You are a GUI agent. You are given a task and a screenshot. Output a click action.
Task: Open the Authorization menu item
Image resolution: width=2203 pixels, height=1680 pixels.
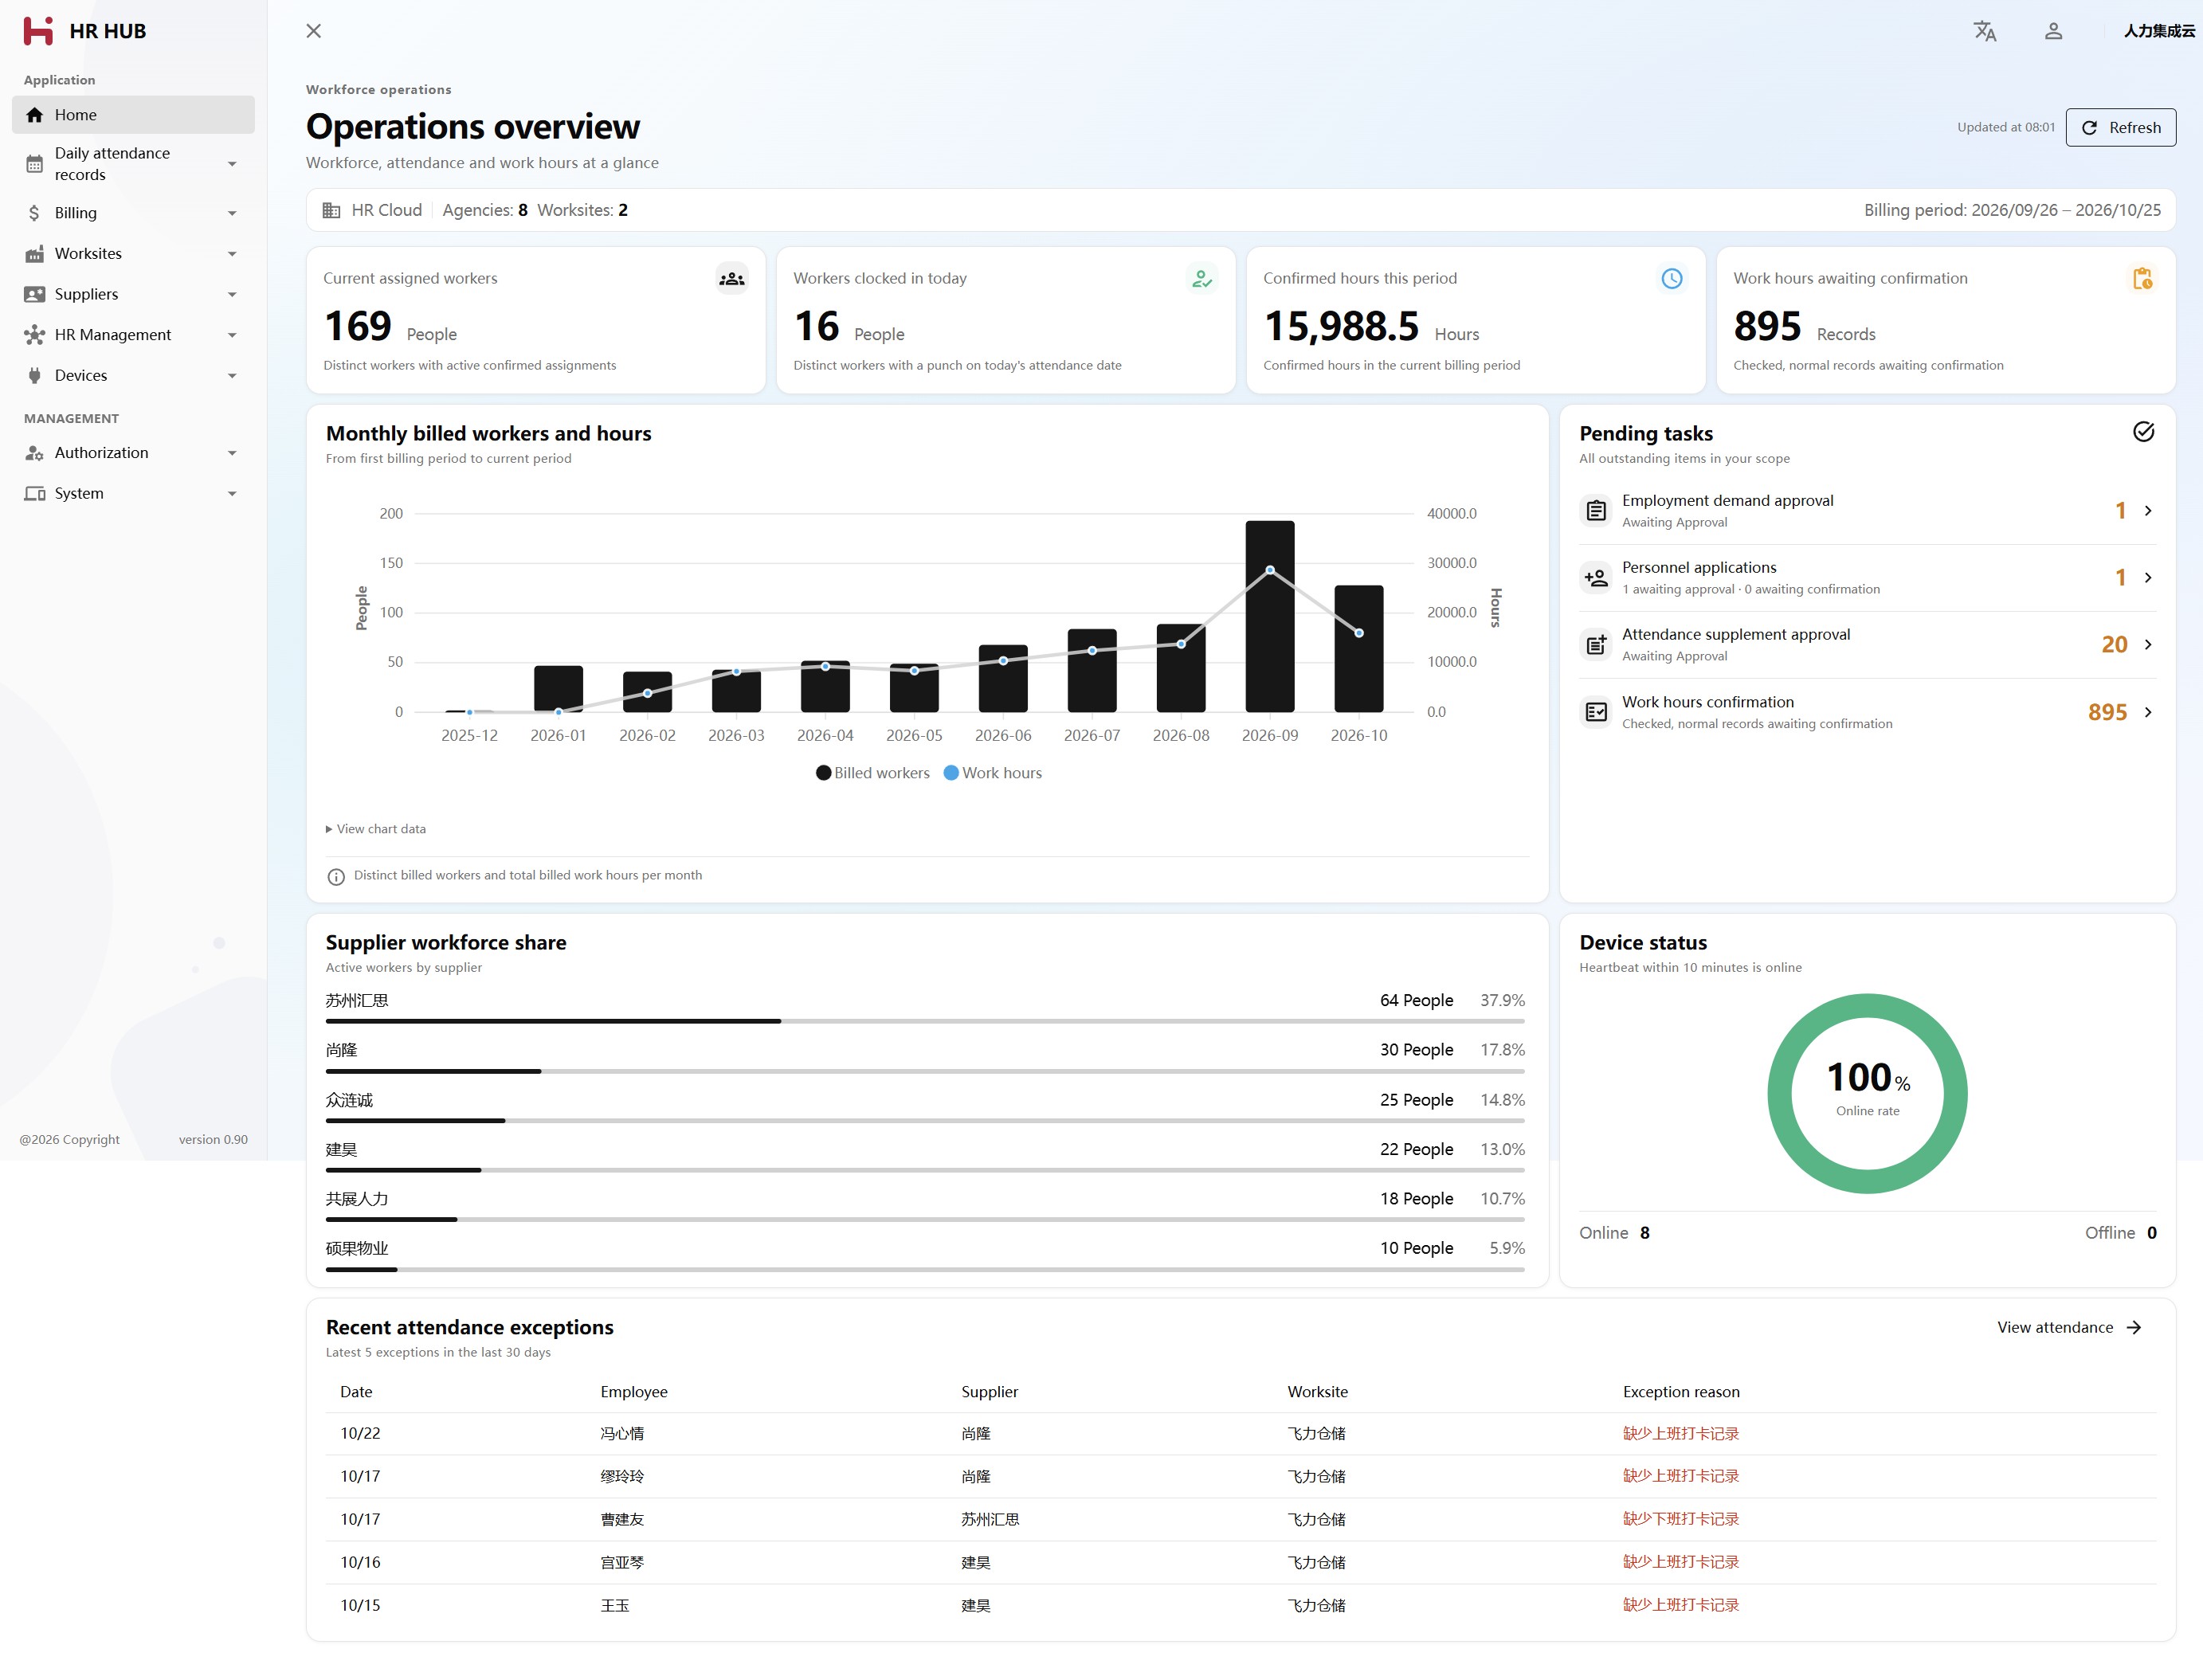133,453
